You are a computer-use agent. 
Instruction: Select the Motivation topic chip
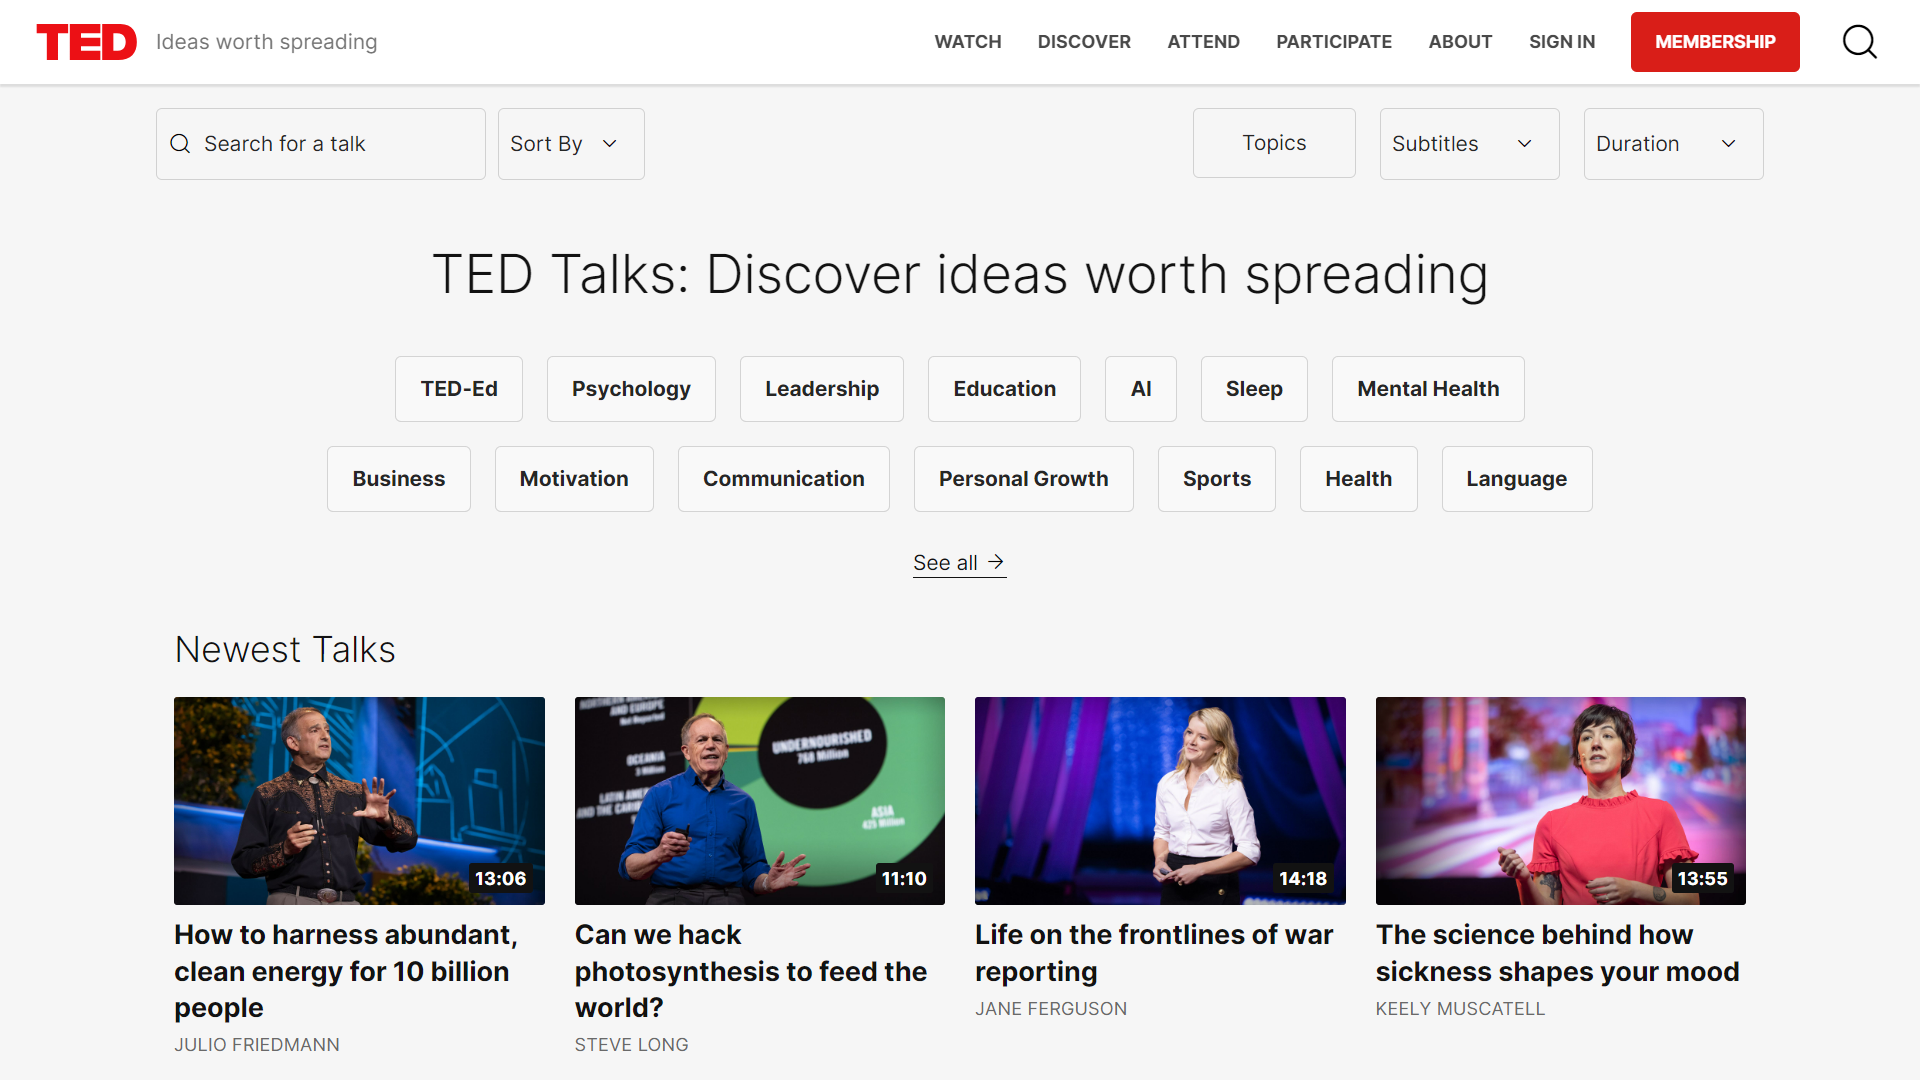point(574,479)
